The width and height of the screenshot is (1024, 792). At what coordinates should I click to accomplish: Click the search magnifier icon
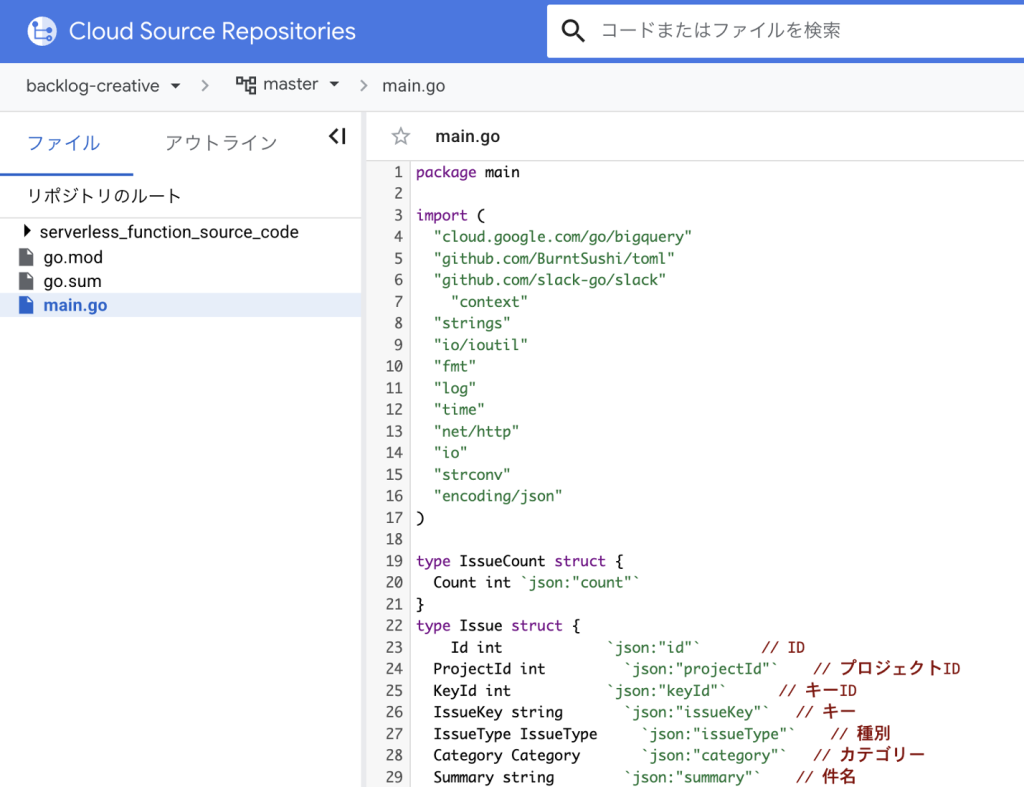pyautogui.click(x=573, y=31)
